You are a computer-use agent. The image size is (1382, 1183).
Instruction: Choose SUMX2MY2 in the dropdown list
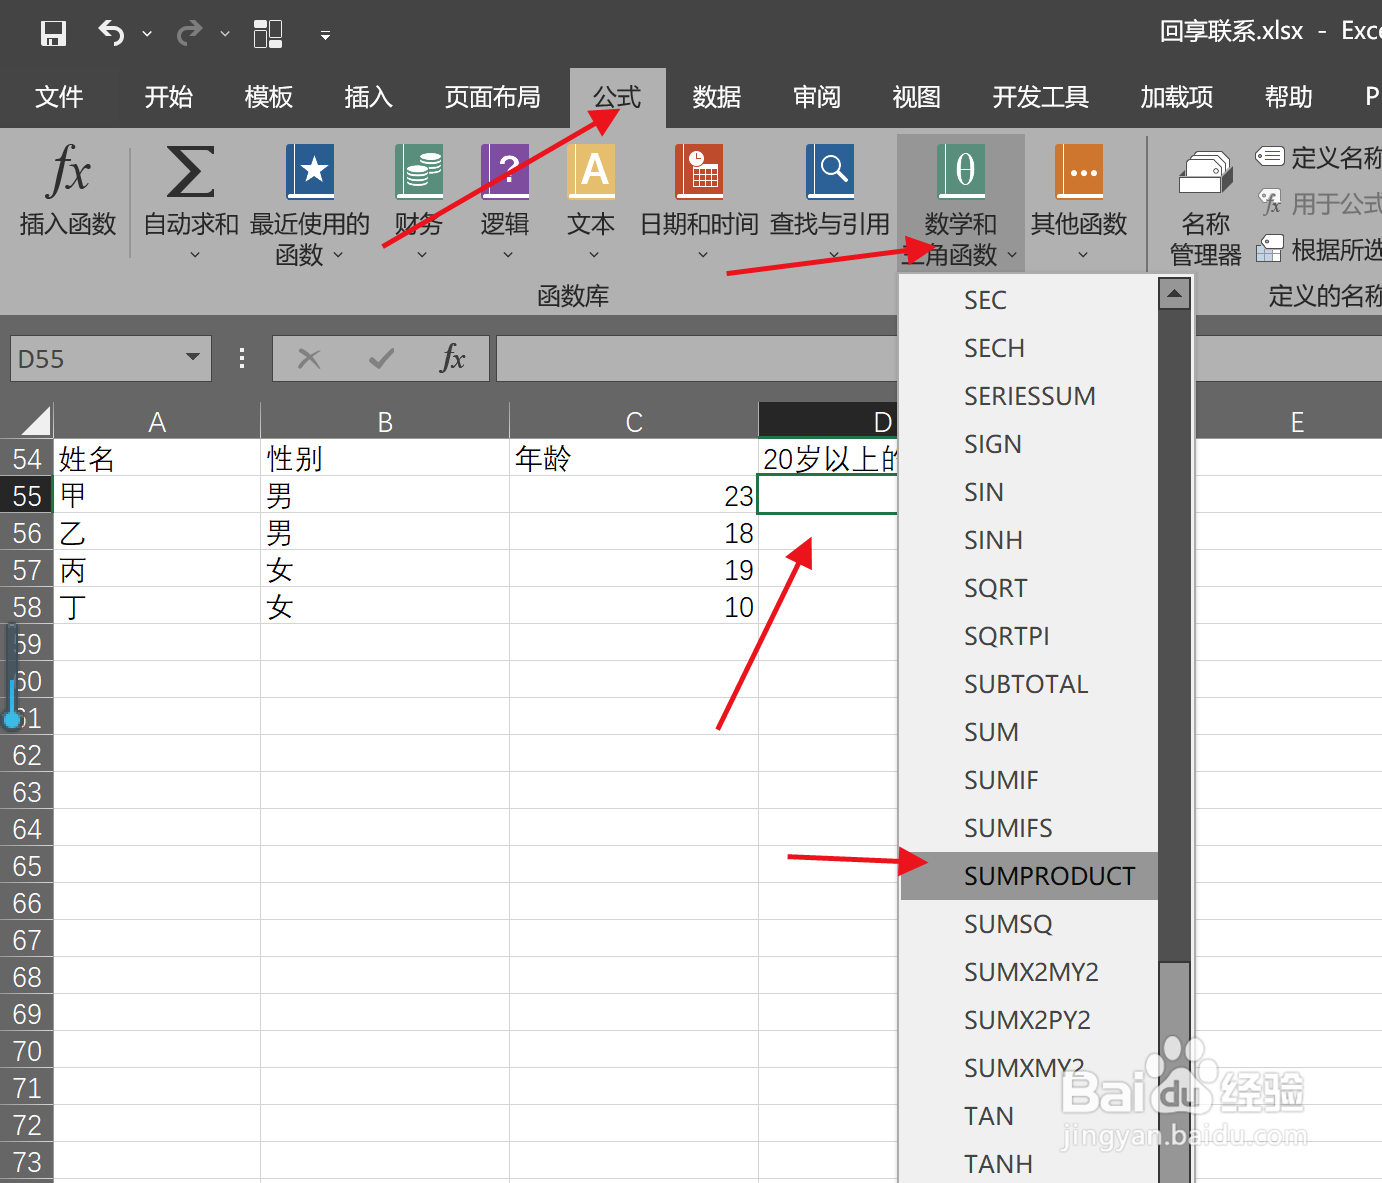1029,972
